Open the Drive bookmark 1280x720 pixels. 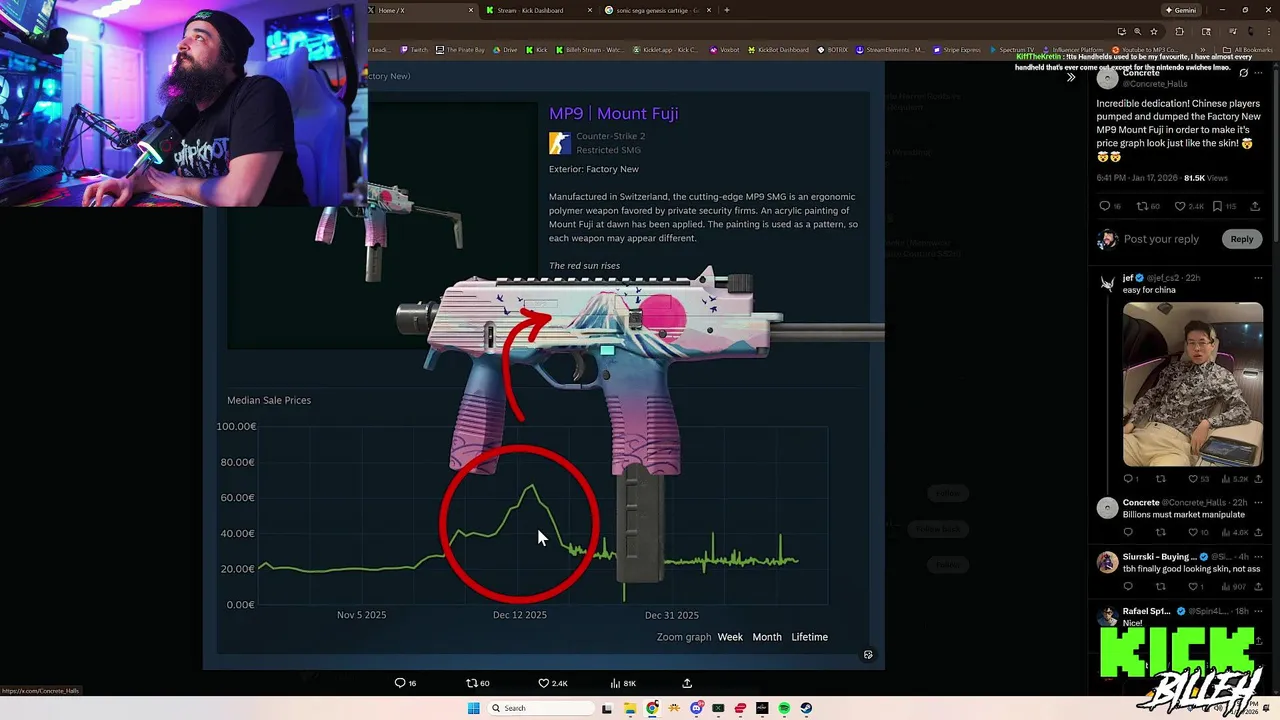click(505, 50)
